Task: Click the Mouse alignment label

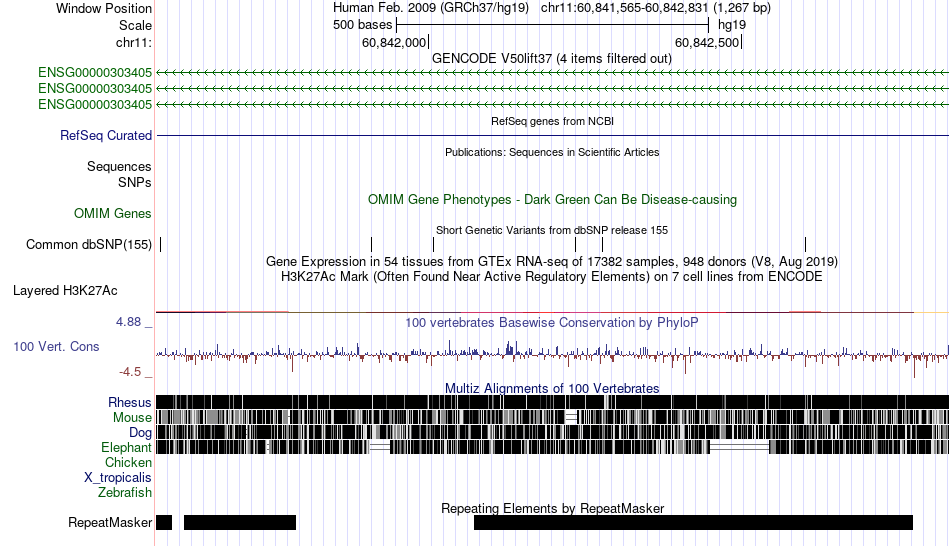Action: 132,418
